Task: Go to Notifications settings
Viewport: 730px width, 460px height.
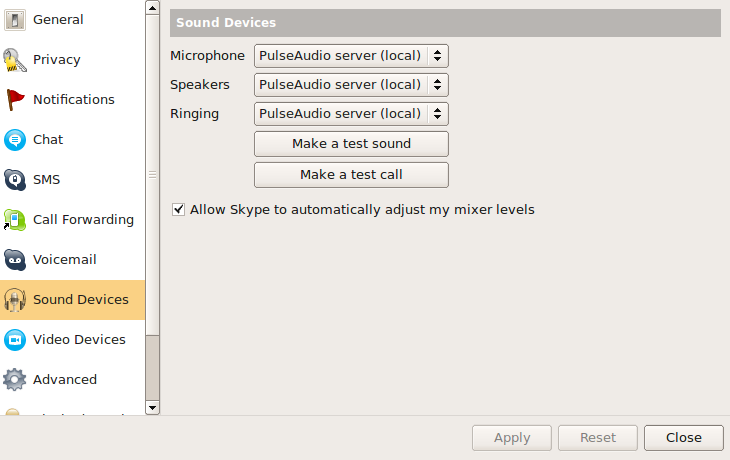Action: (x=74, y=100)
